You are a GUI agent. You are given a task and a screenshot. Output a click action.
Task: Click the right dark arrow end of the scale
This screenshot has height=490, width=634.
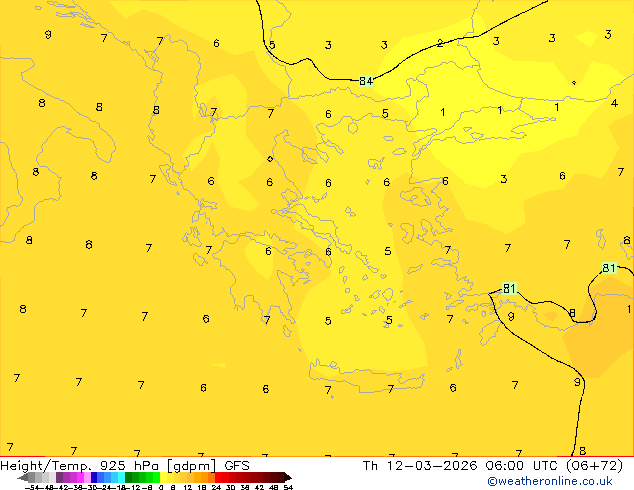288,477
